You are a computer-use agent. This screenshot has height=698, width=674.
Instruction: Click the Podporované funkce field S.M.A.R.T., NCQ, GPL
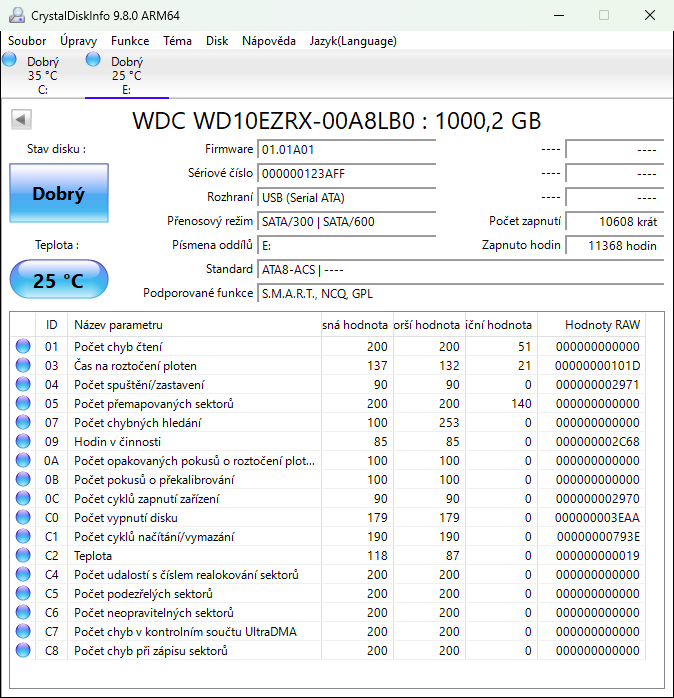461,294
